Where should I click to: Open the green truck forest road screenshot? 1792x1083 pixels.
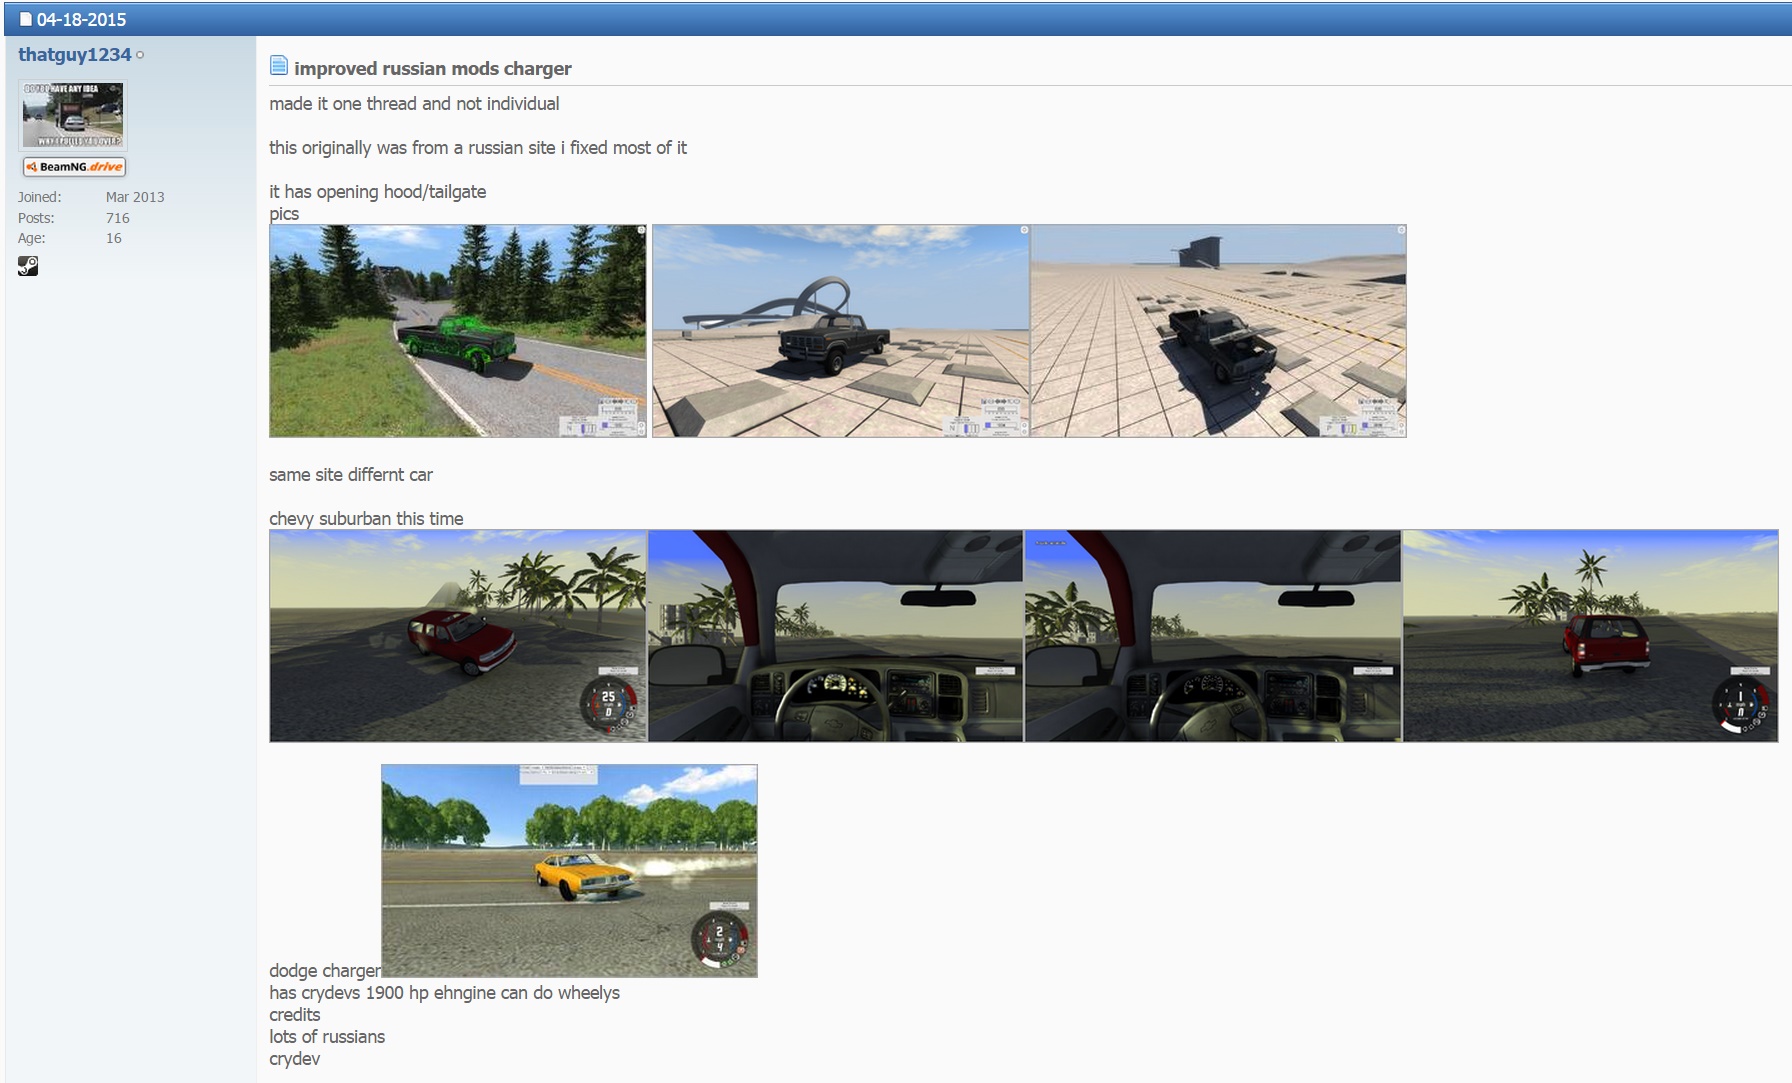(458, 331)
